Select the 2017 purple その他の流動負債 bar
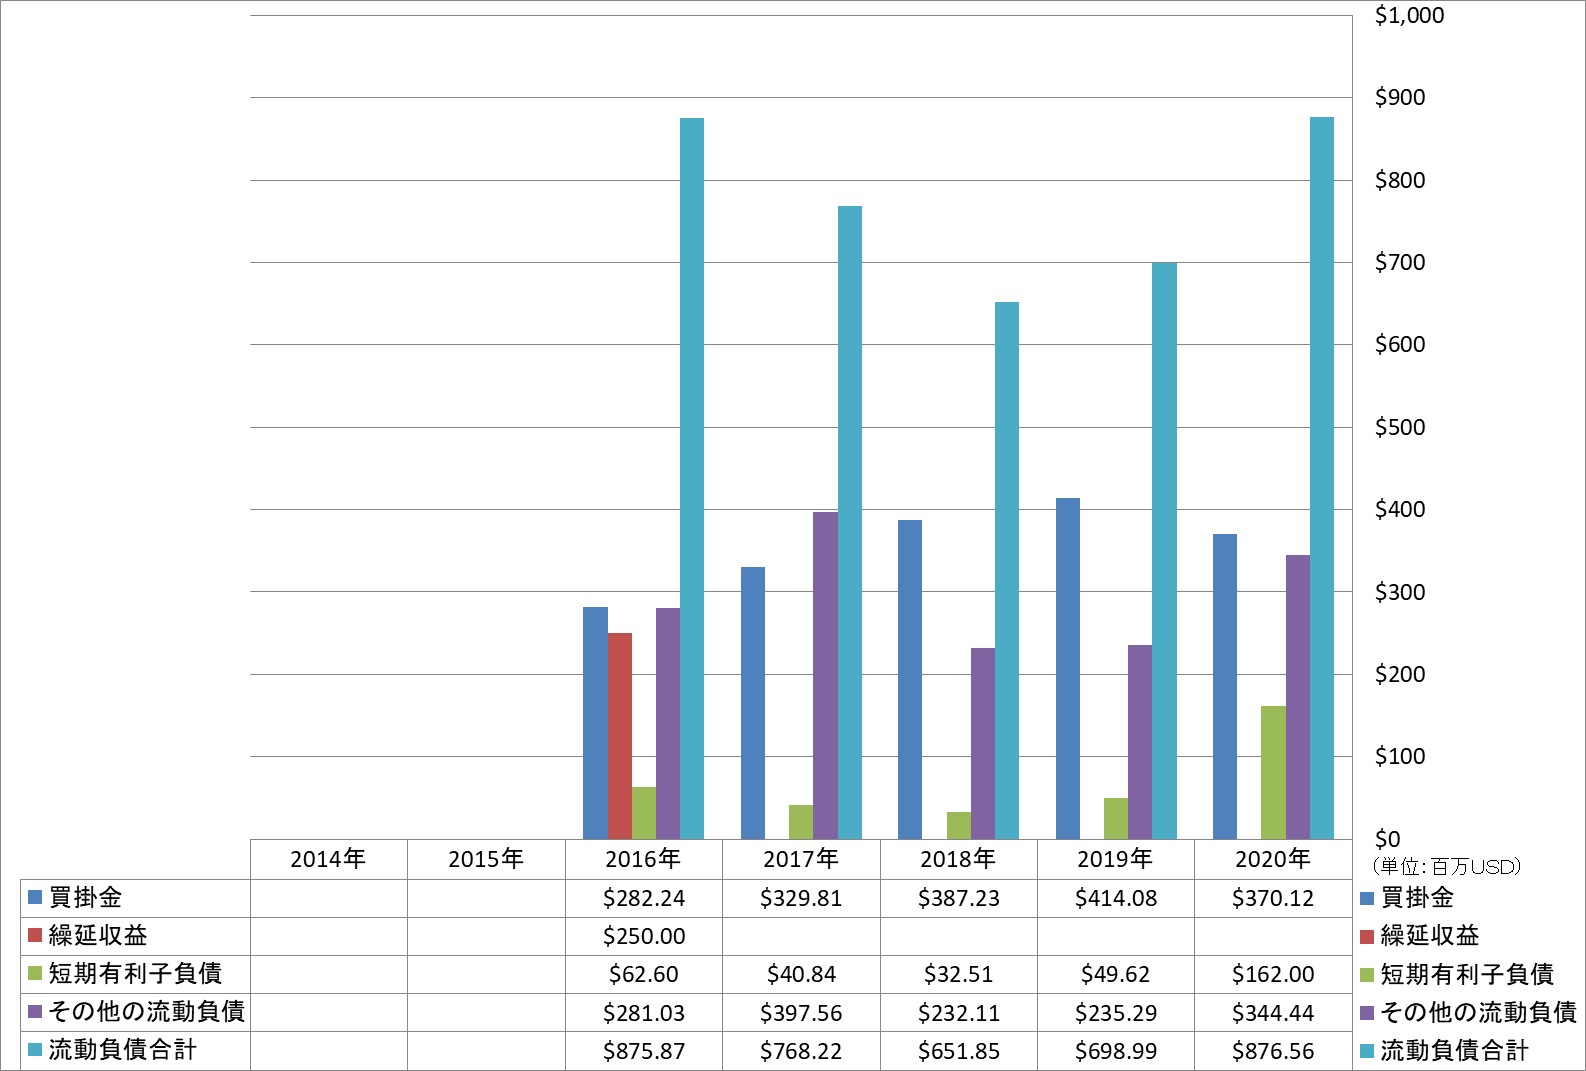Image resolution: width=1586 pixels, height=1071 pixels. tap(825, 675)
